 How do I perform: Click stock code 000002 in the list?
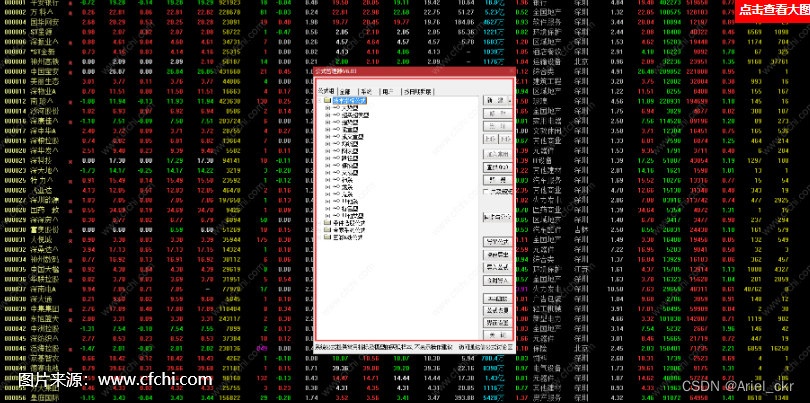(x=15, y=12)
